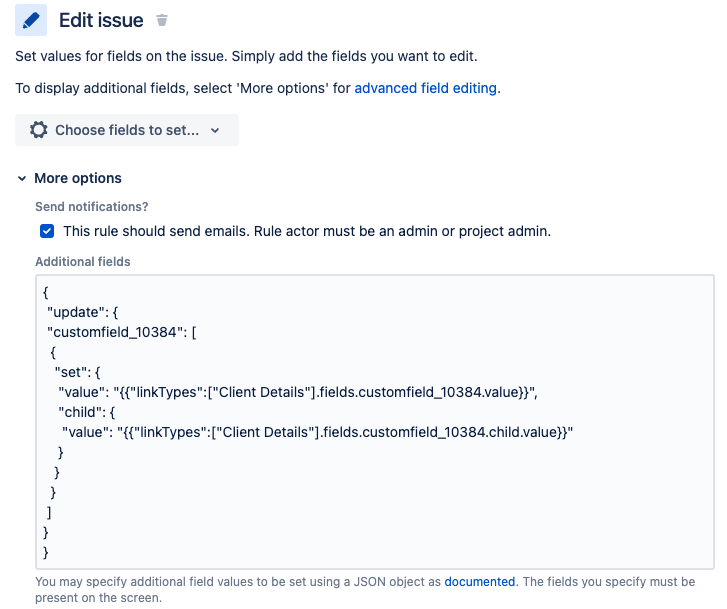Uncheck the send emails checkbox
Image resolution: width=727 pixels, height=609 pixels.
(x=47, y=231)
